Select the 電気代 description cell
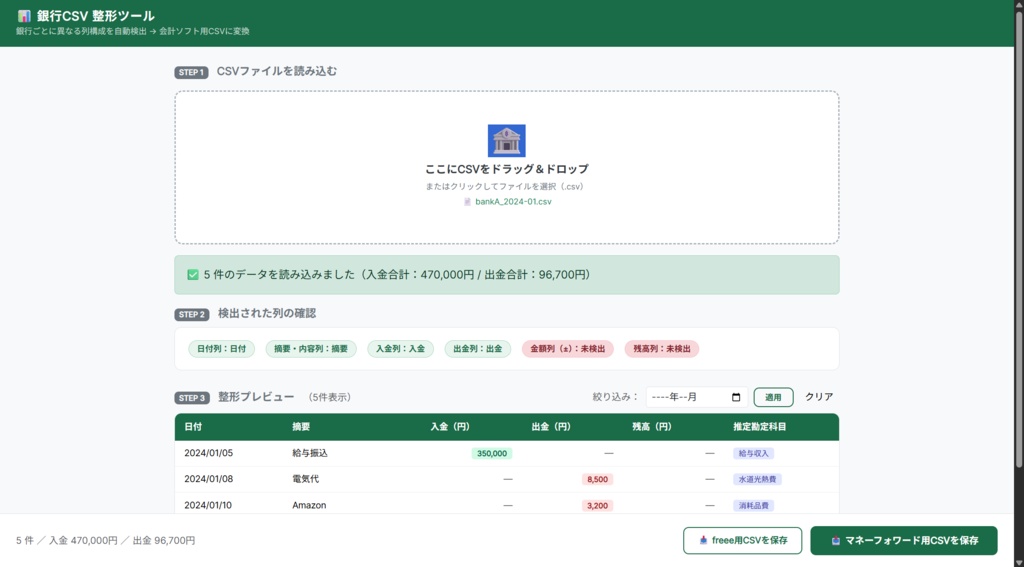This screenshot has height=567, width=1024. 306,479
